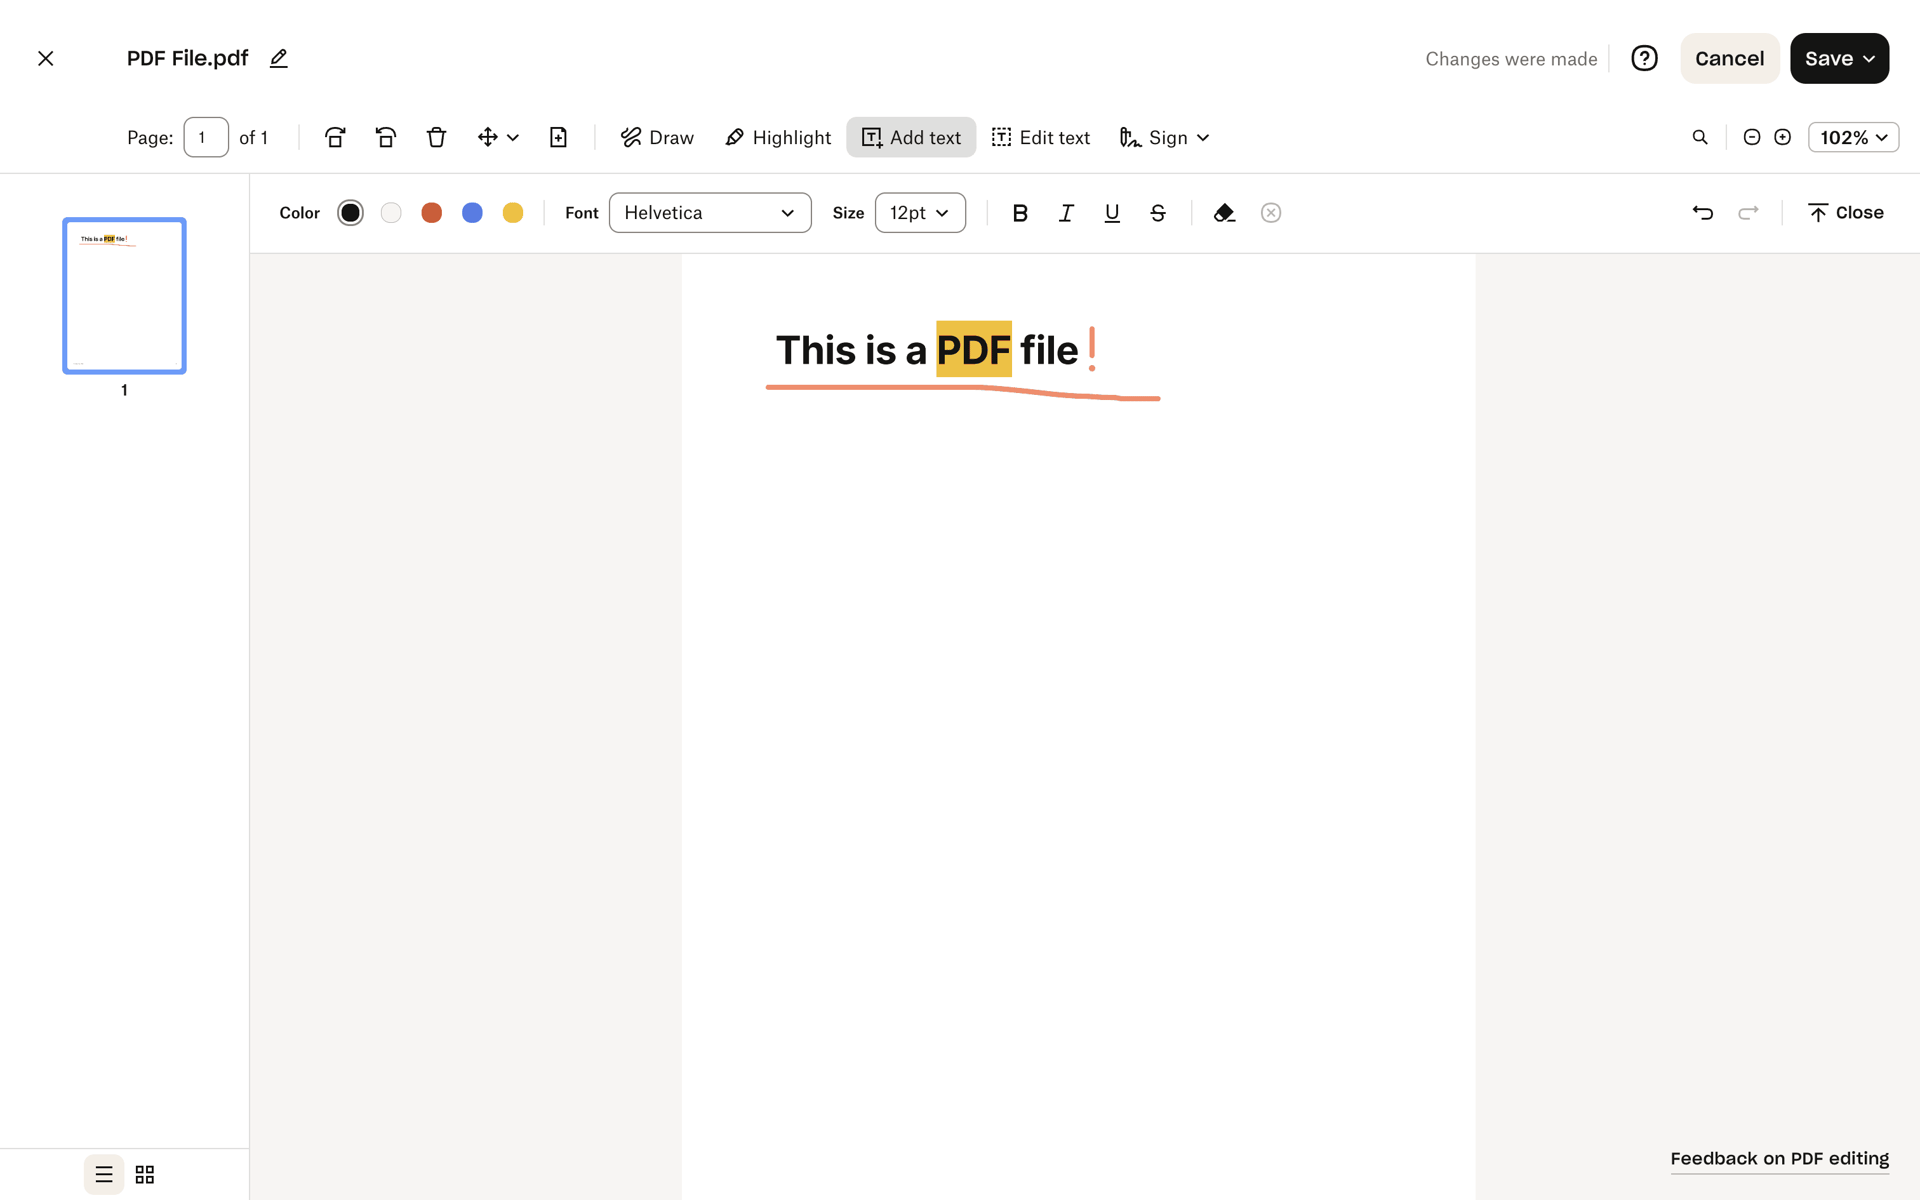Viewport: 1920px width, 1200px height.
Task: Select the Highlight tool
Action: (x=778, y=137)
